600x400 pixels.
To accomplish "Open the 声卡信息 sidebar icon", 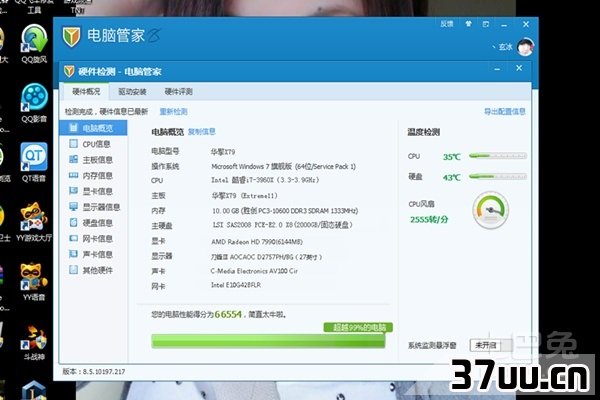I will point(73,254).
